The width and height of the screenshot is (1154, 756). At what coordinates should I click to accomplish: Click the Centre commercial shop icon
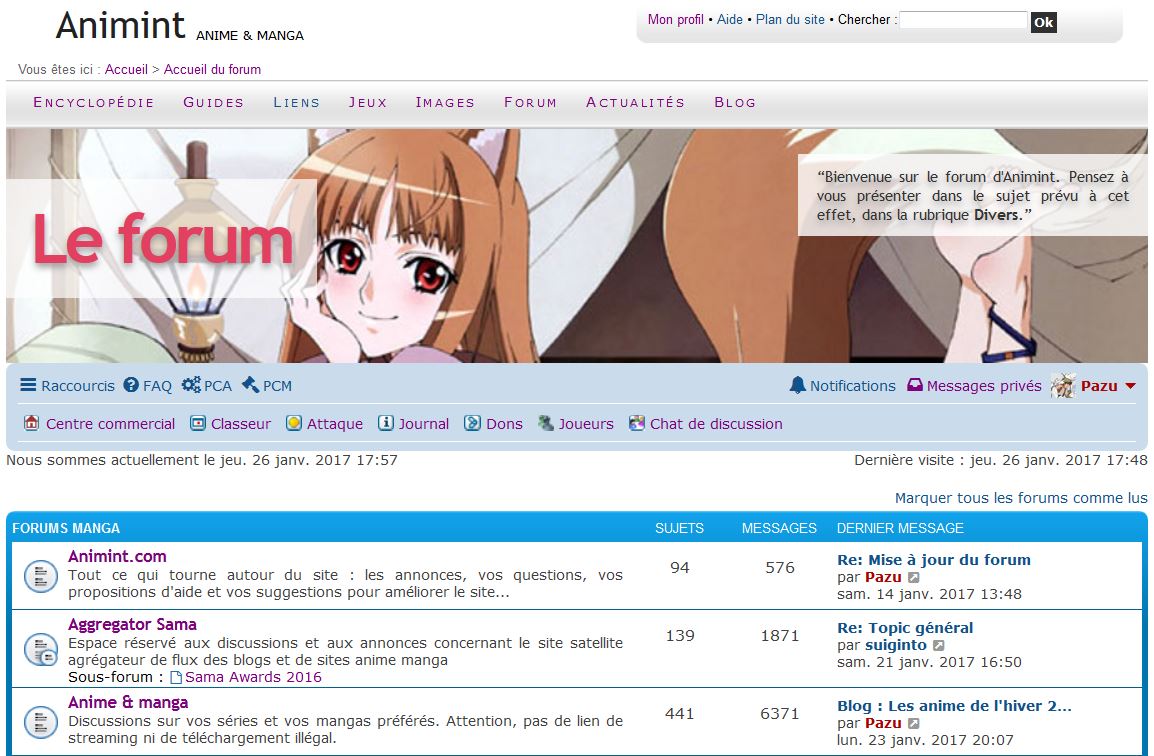[x=31, y=423]
